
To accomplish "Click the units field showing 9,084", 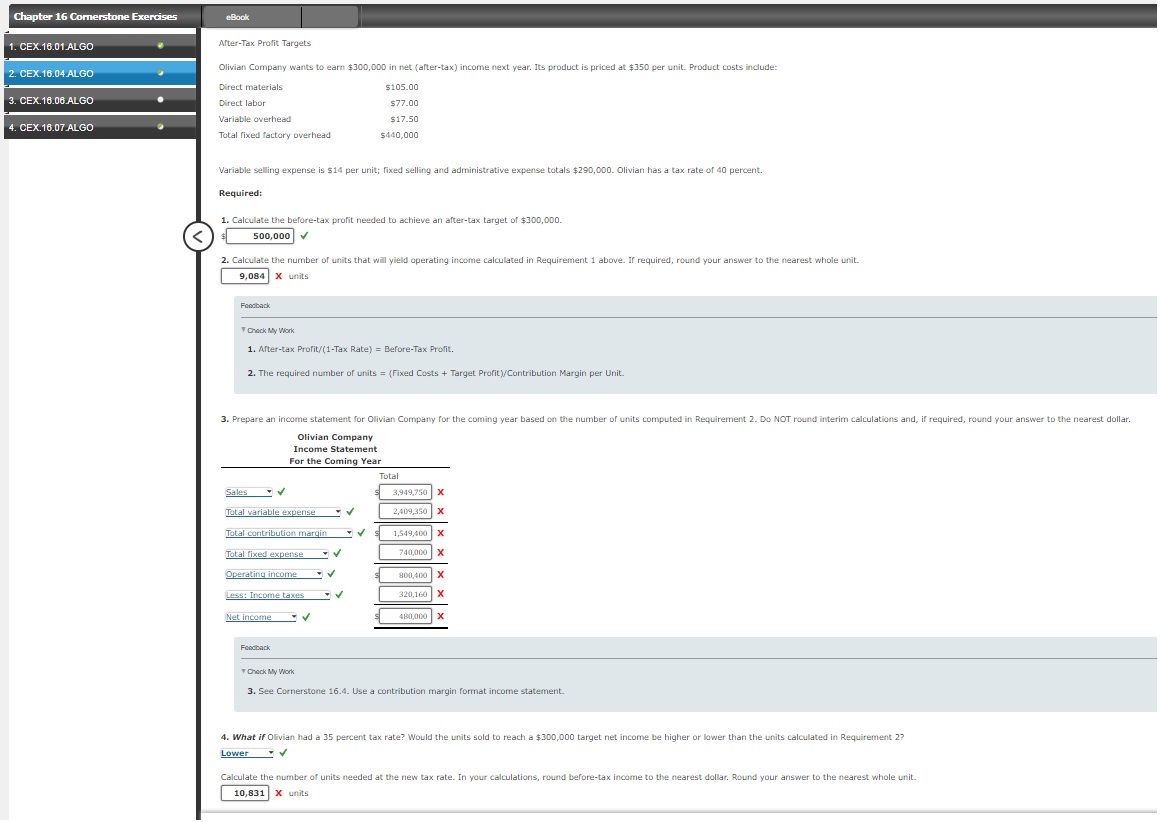I will point(245,276).
